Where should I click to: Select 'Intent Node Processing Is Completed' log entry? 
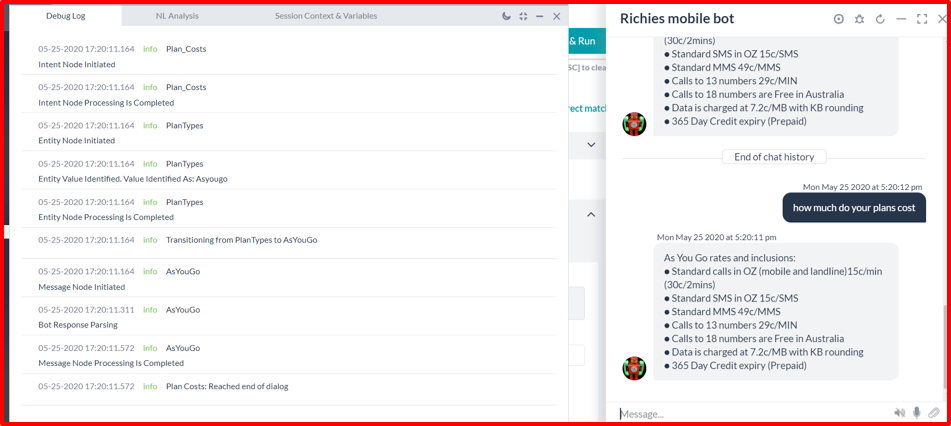pyautogui.click(x=106, y=103)
